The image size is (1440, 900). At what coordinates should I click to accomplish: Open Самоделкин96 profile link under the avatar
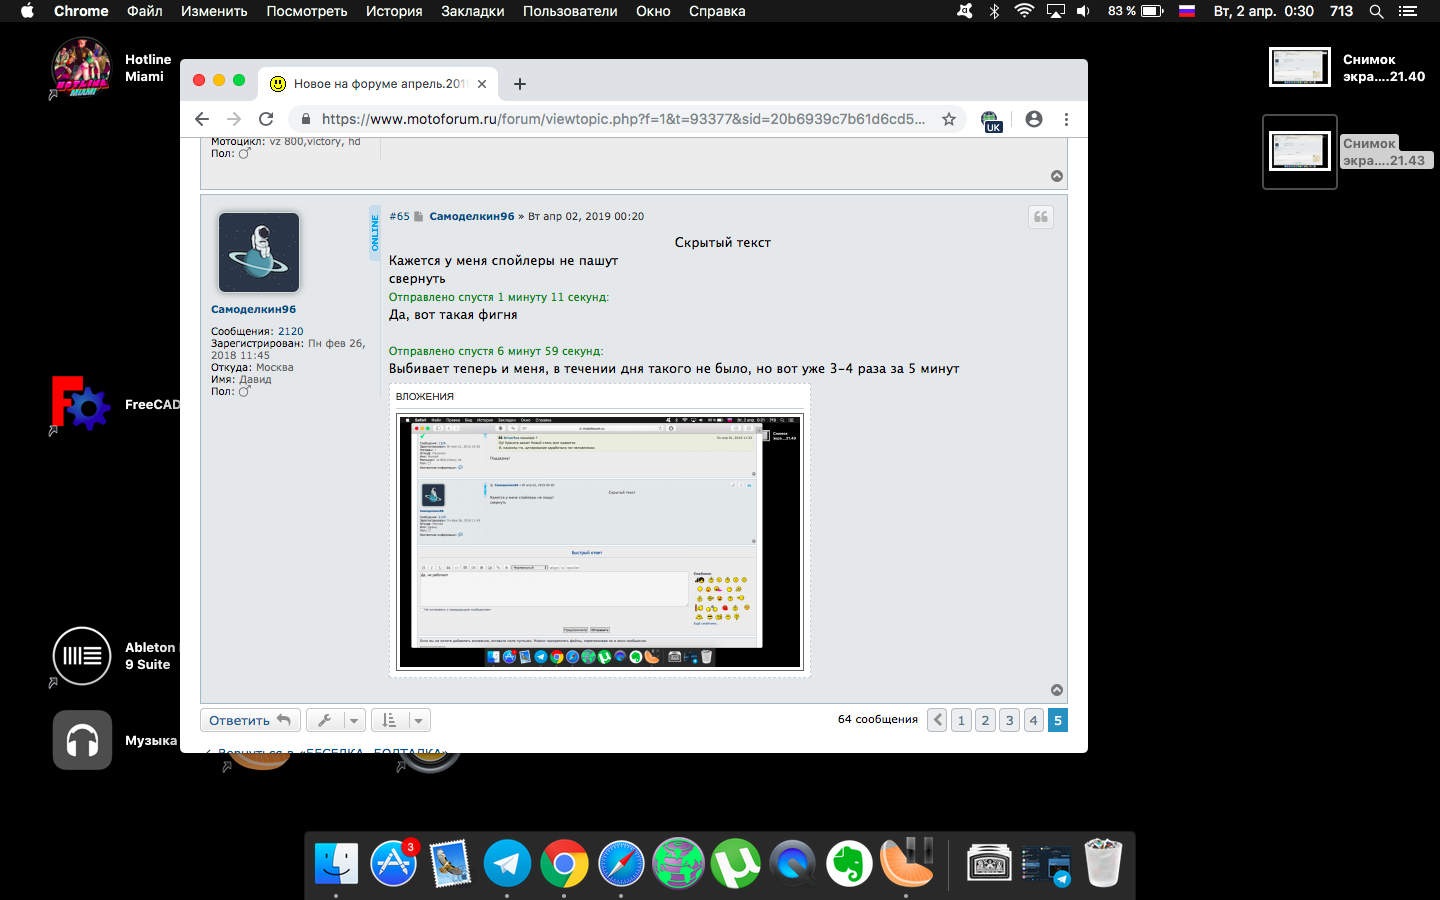tap(253, 309)
